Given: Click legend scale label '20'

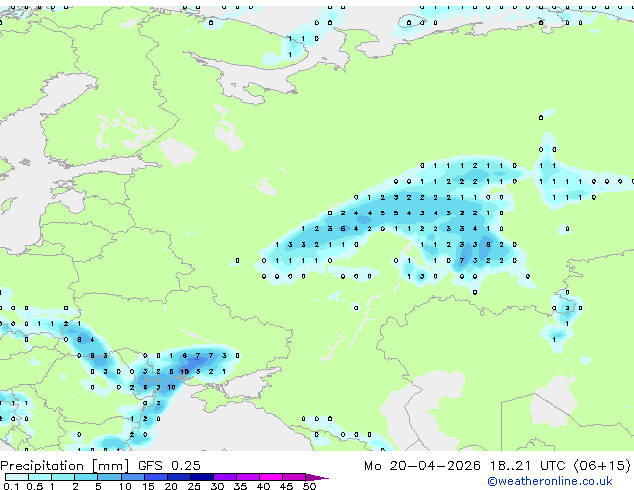Looking at the screenshot, I should [x=171, y=486].
